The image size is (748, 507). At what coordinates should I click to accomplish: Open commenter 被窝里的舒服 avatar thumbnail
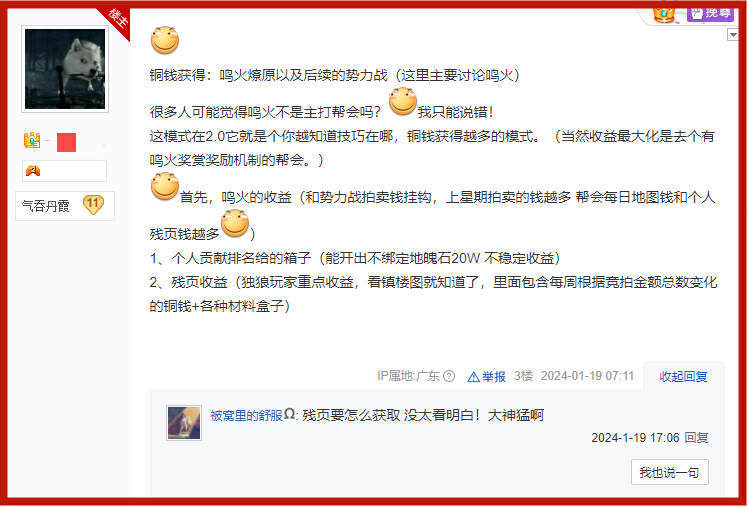coord(184,423)
